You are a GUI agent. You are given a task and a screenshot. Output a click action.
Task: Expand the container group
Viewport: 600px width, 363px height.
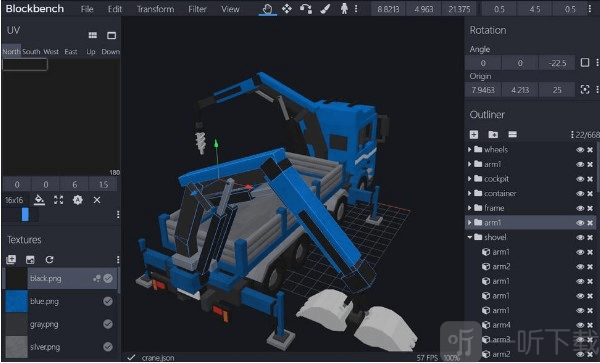(470, 193)
